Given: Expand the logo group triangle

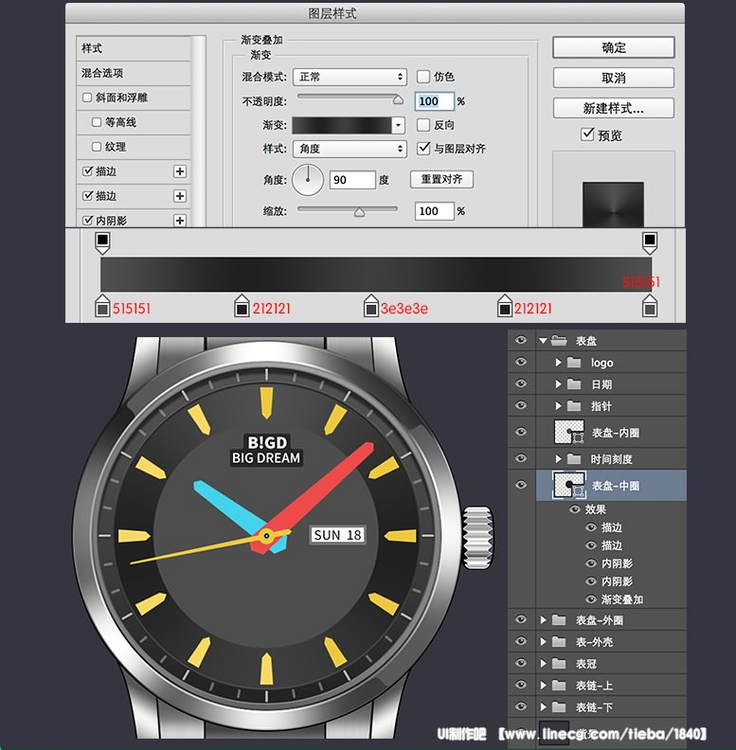Looking at the screenshot, I should [x=558, y=363].
